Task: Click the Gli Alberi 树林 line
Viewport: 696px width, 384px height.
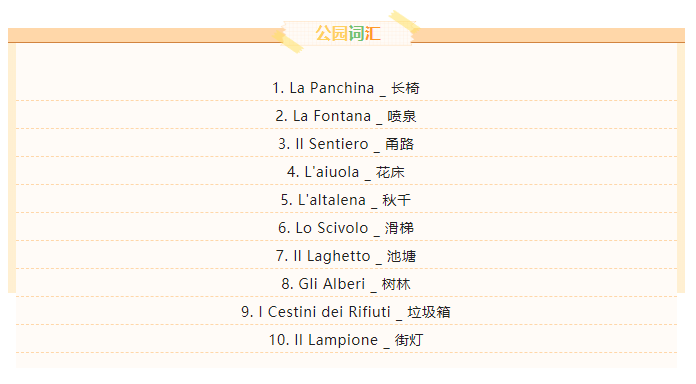Action: 346,284
